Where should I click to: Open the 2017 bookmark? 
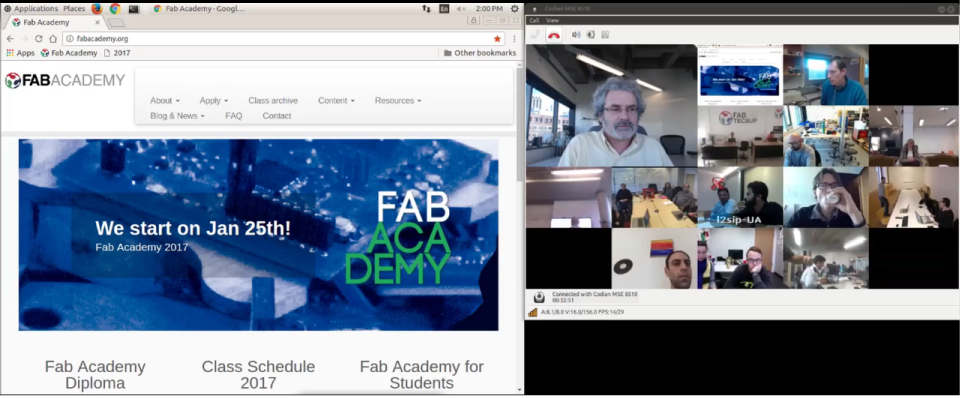117,53
